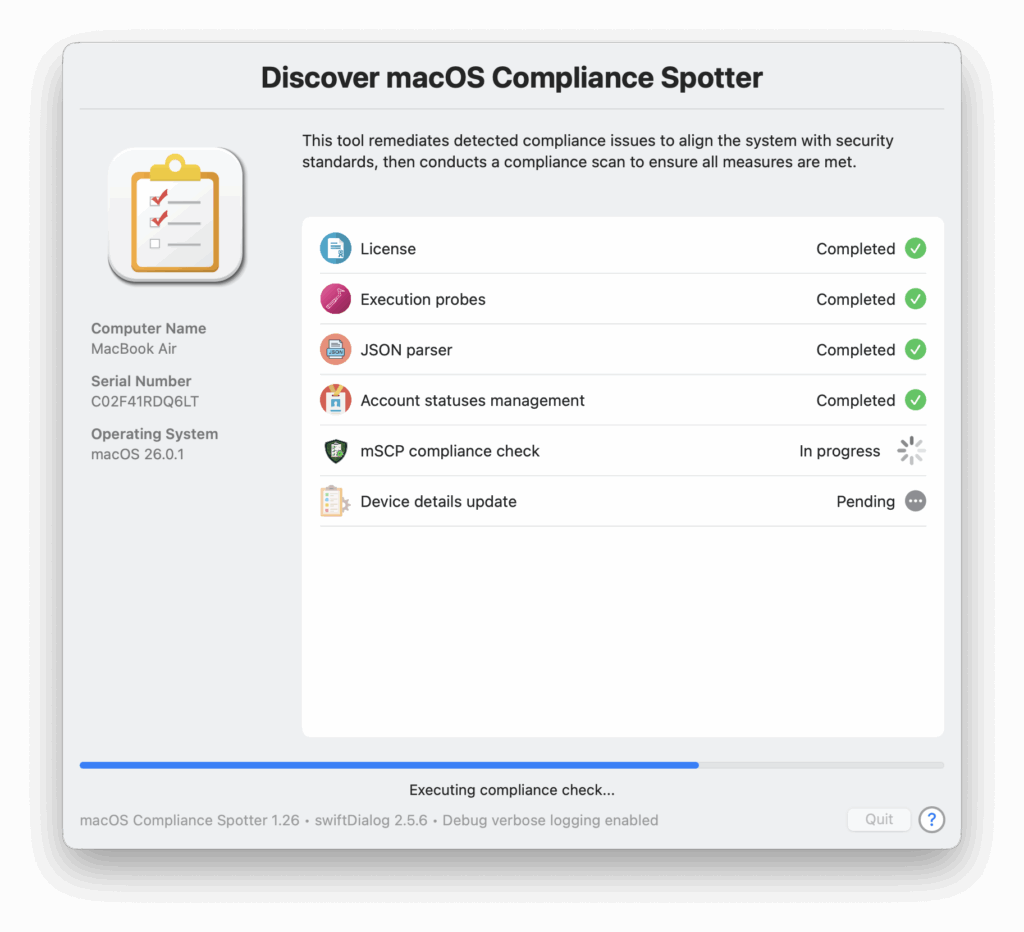Click the gray pending ellipsis indicator

point(915,502)
